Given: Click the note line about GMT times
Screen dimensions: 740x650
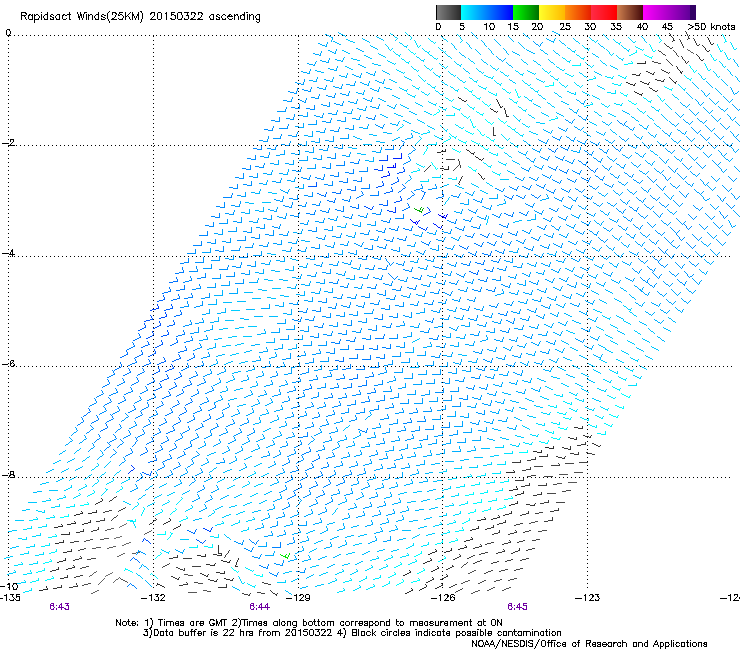Looking at the screenshot, I should (x=309, y=623).
